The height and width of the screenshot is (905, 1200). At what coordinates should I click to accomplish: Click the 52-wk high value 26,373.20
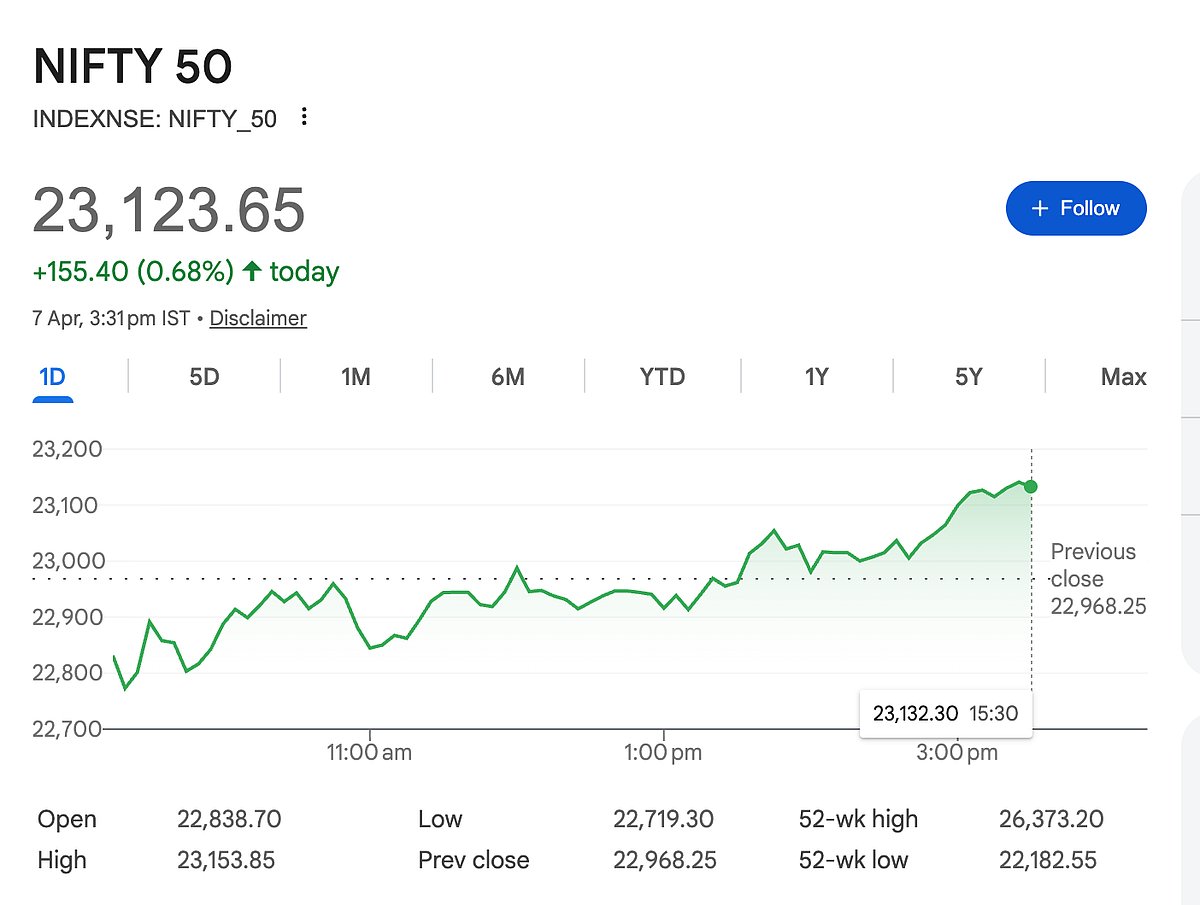pos(1051,819)
